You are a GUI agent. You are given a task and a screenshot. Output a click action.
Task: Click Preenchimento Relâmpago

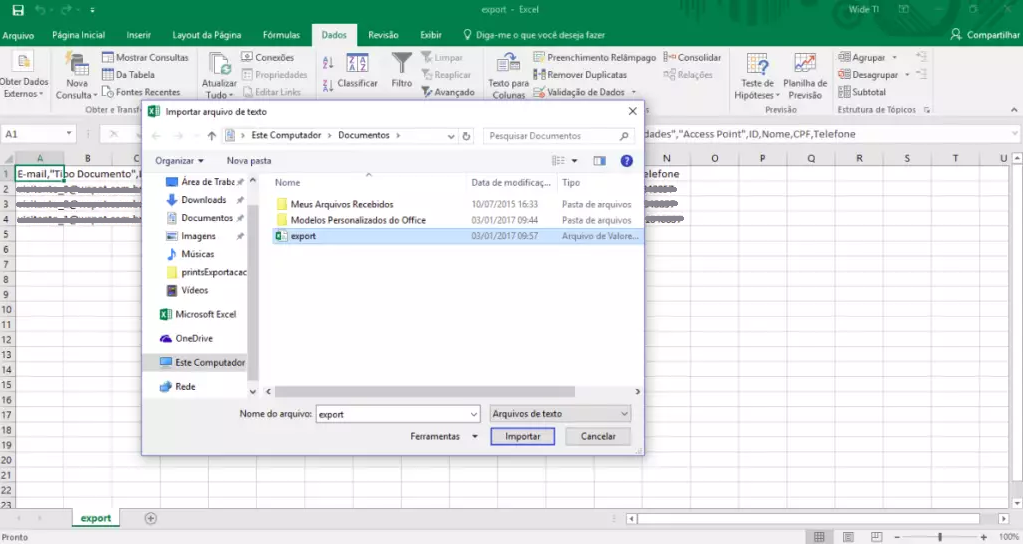coord(595,57)
